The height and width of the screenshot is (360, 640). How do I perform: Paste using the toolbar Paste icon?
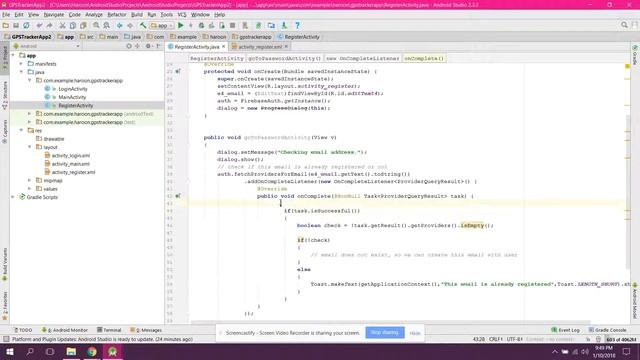click(83, 25)
